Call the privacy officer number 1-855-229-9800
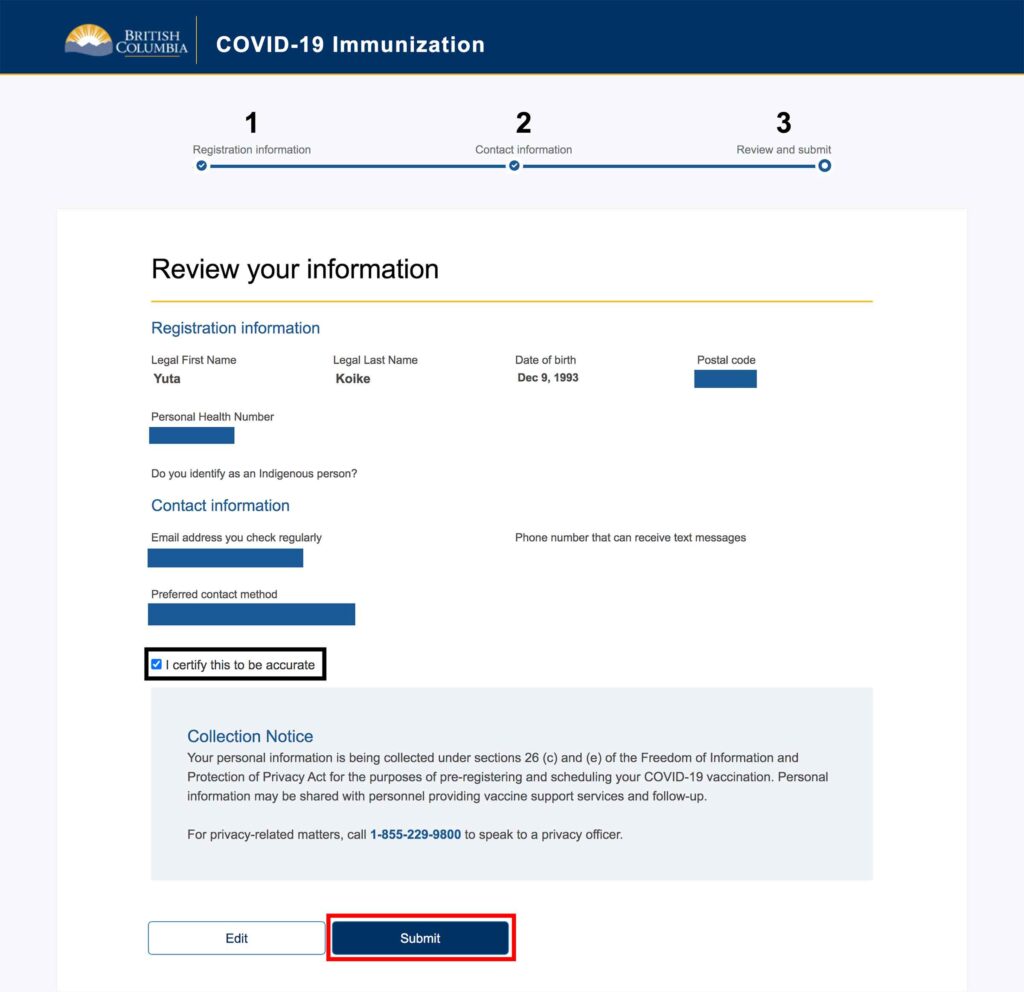The width and height of the screenshot is (1024, 992). 415,834
